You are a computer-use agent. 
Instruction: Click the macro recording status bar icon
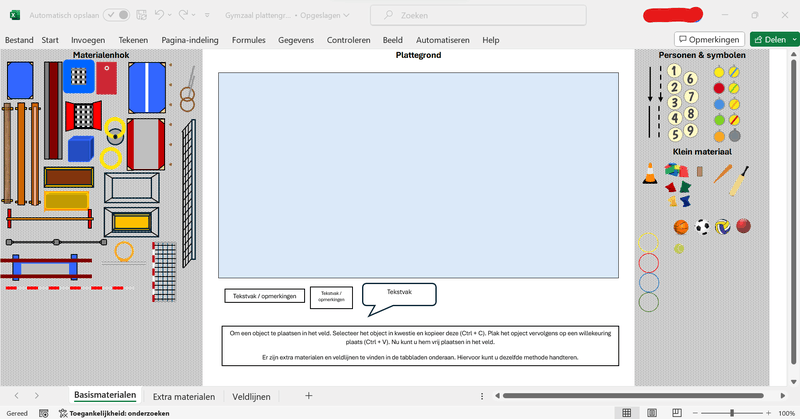click(44, 413)
